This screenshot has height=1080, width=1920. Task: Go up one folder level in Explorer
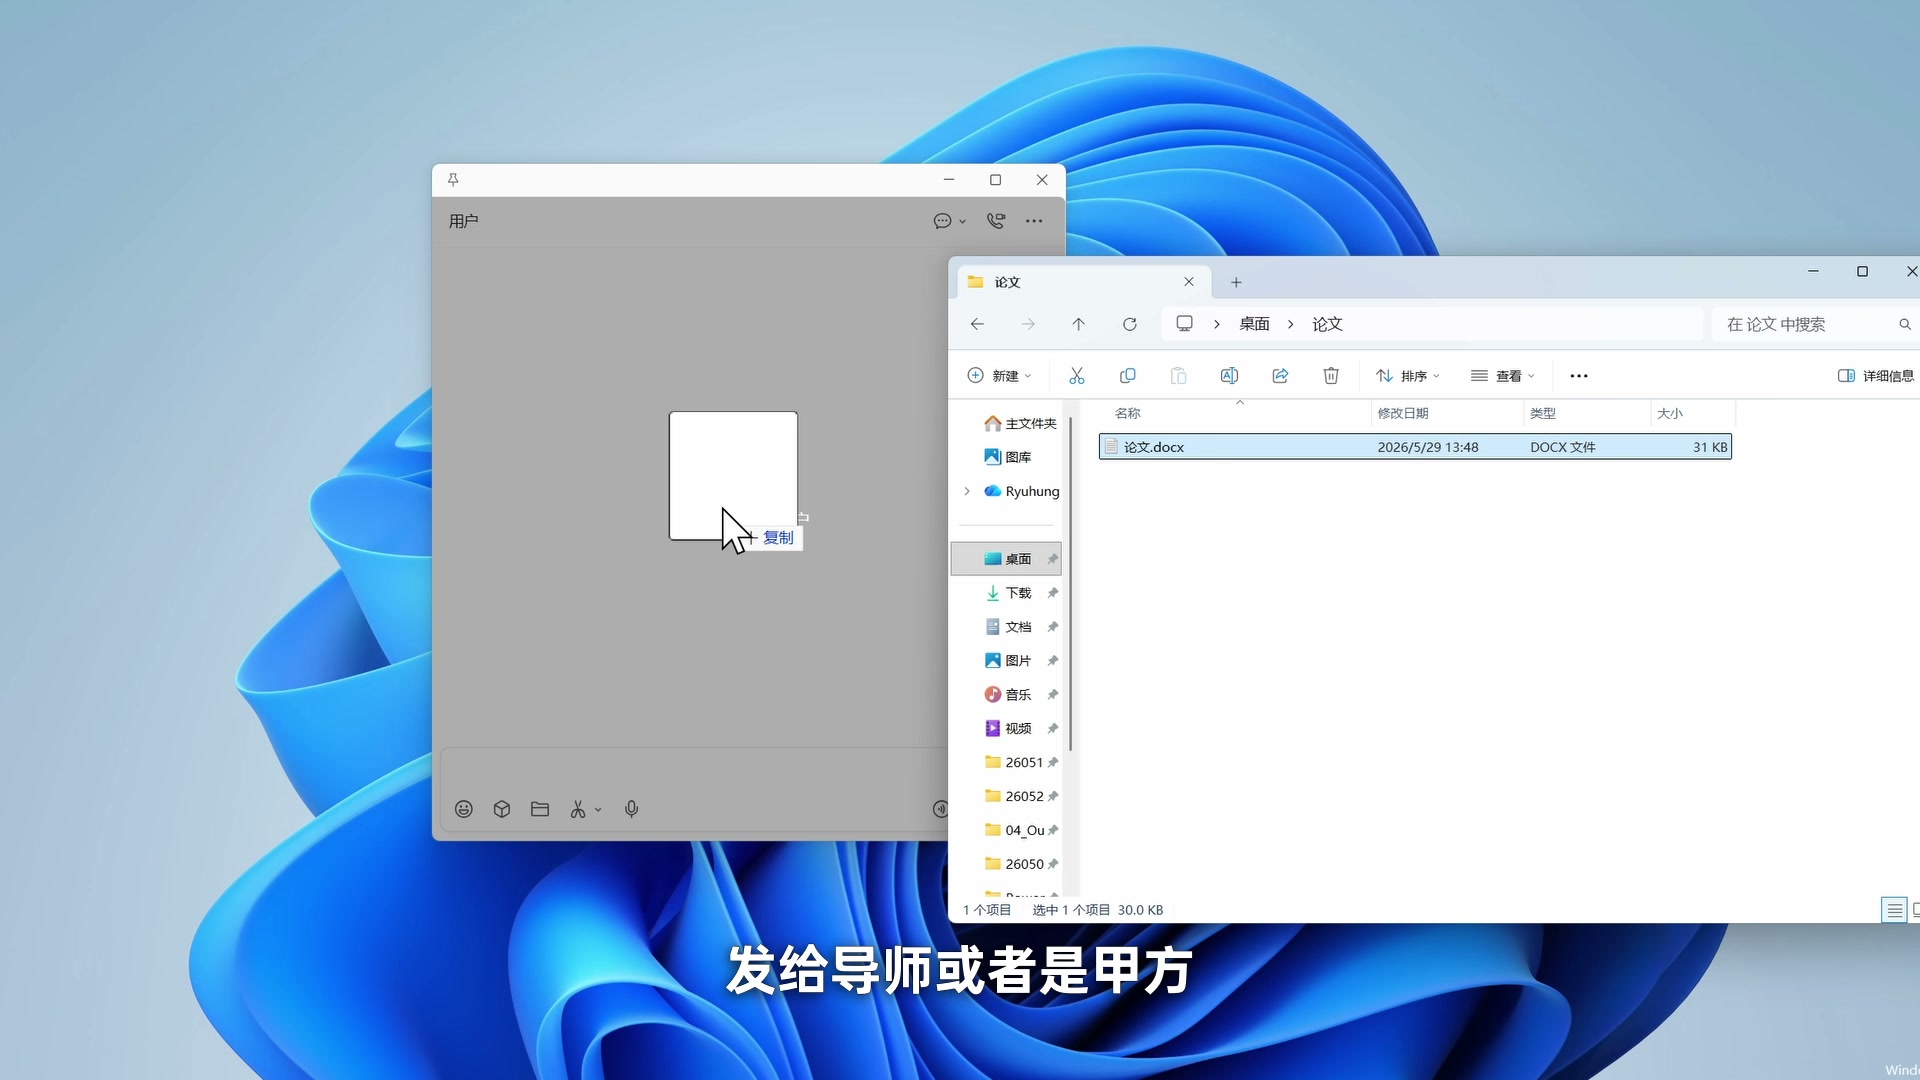(x=1078, y=324)
